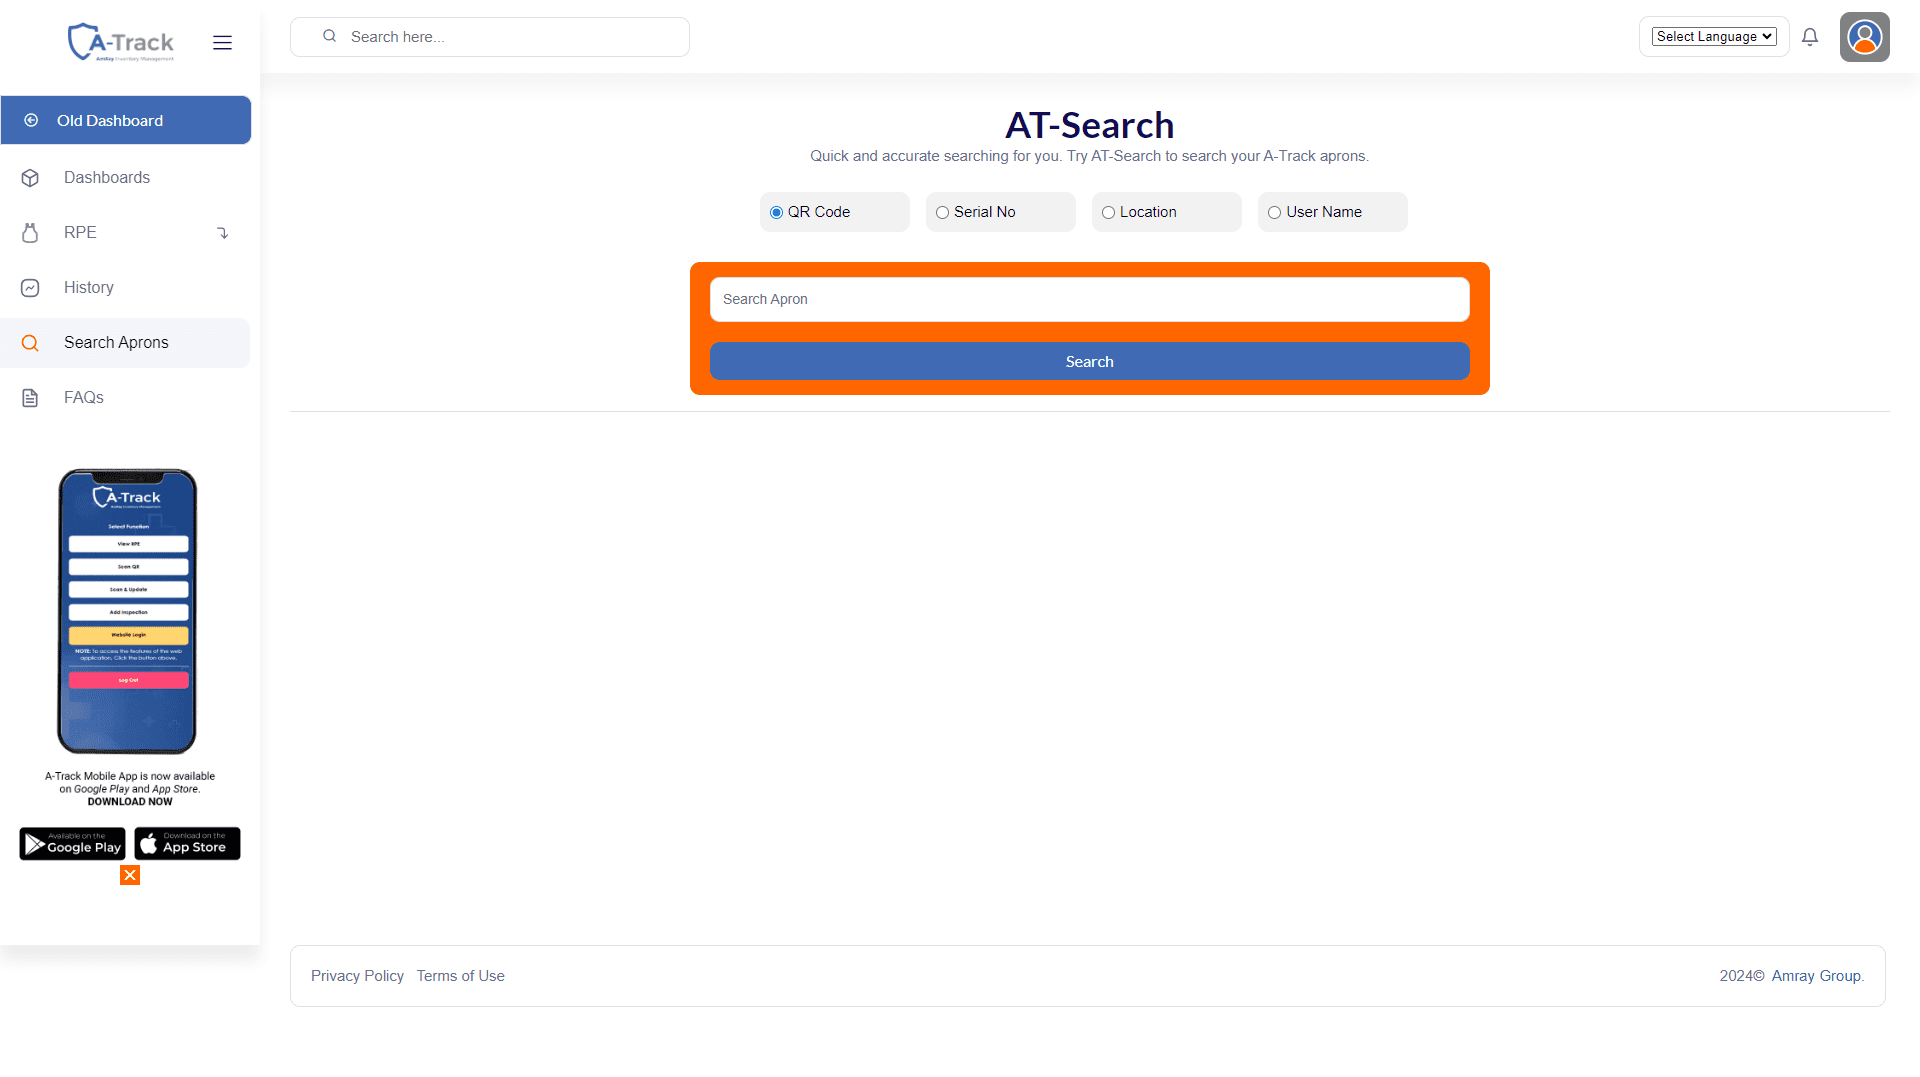Open the RPE menu item
1920x1077 pixels.
126,232
